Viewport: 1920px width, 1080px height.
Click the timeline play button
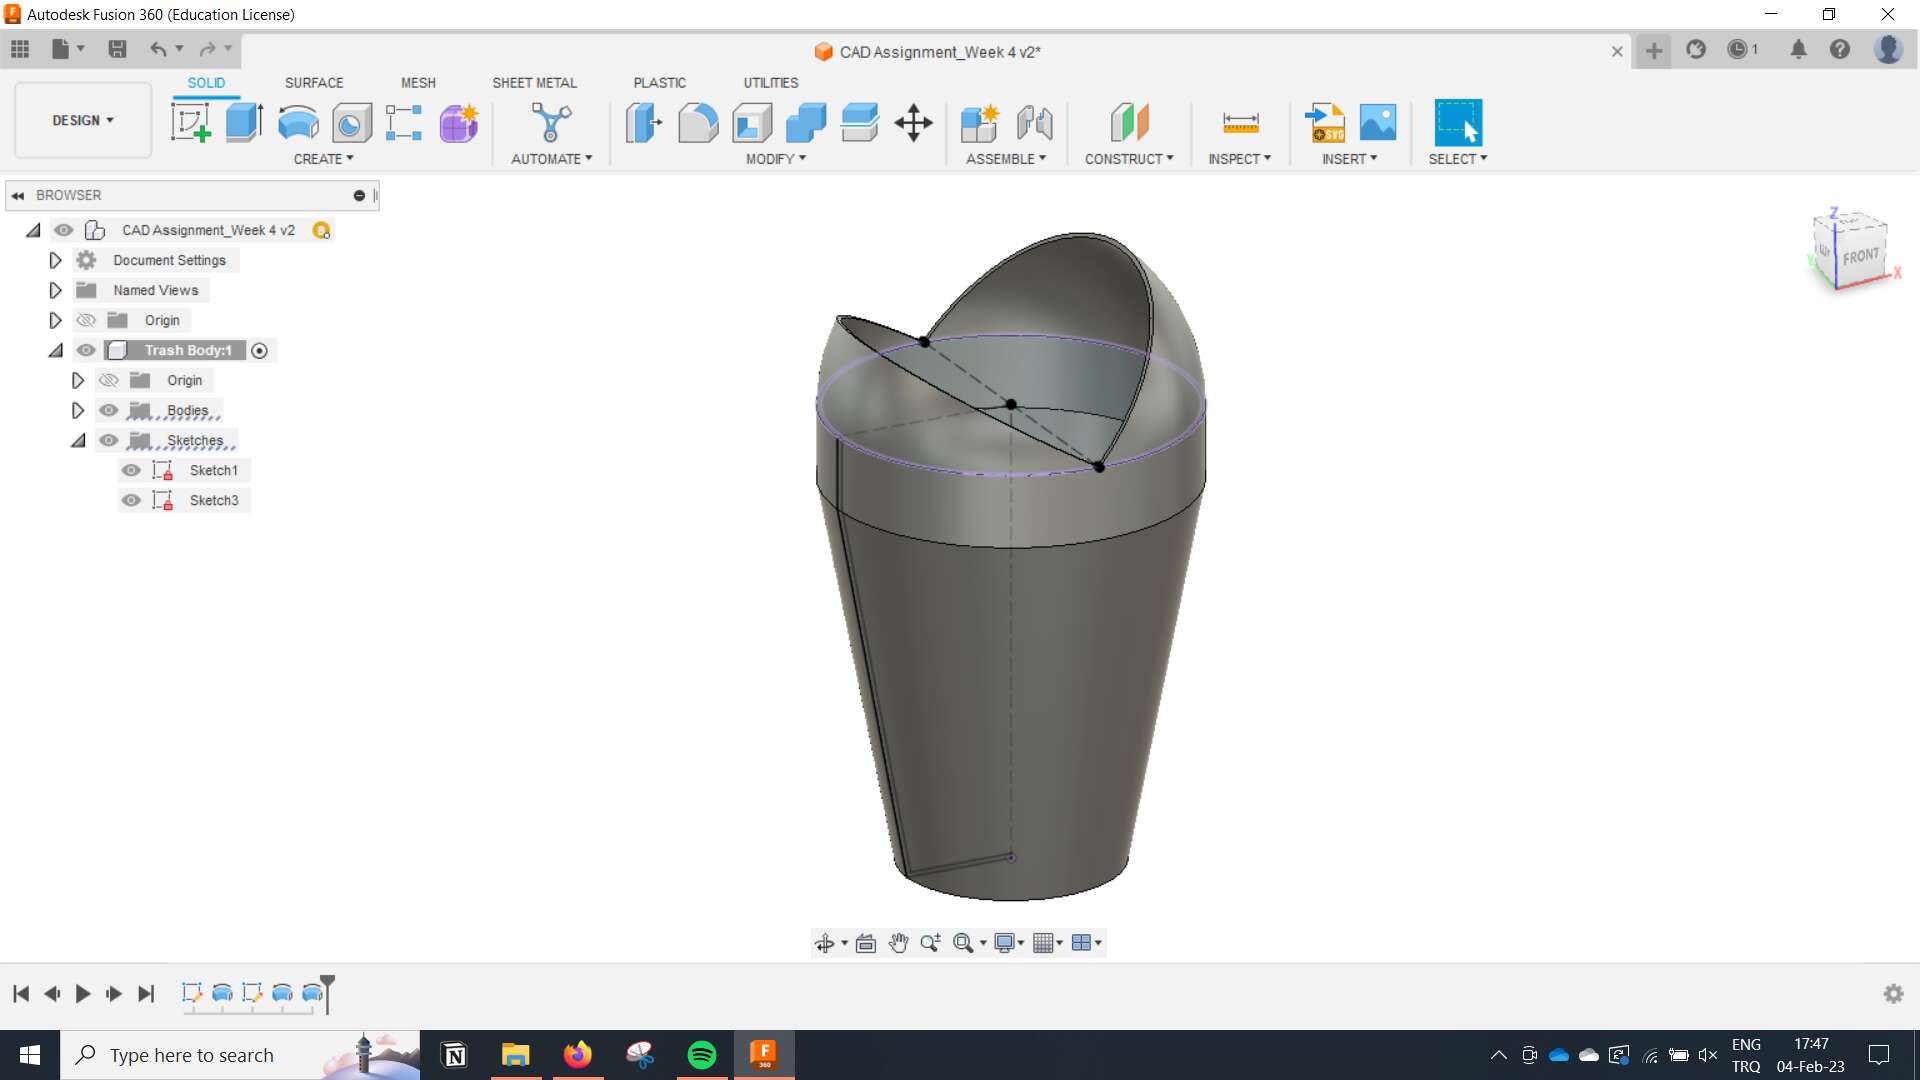pyautogui.click(x=83, y=994)
